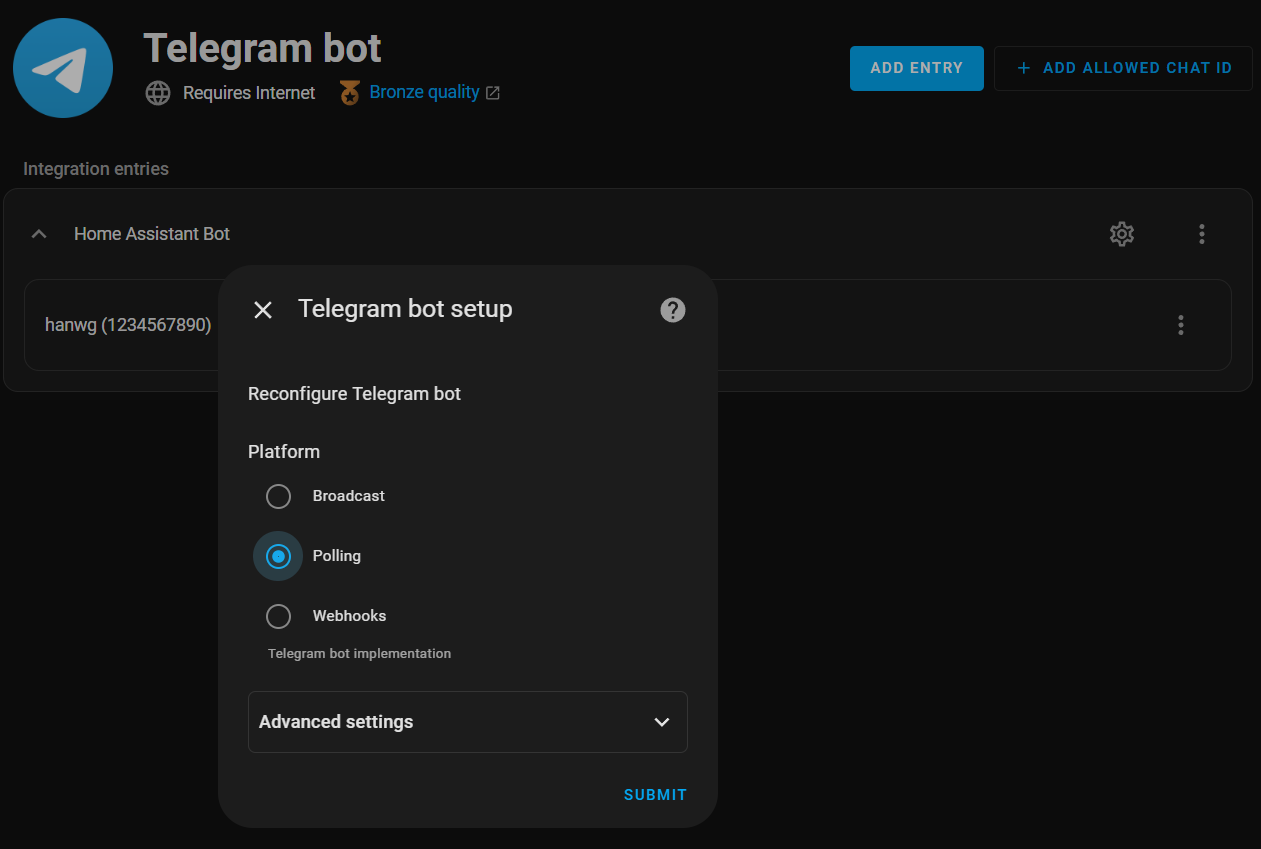The height and width of the screenshot is (849, 1261).
Task: Expand the Advanced settings section
Action: click(468, 722)
